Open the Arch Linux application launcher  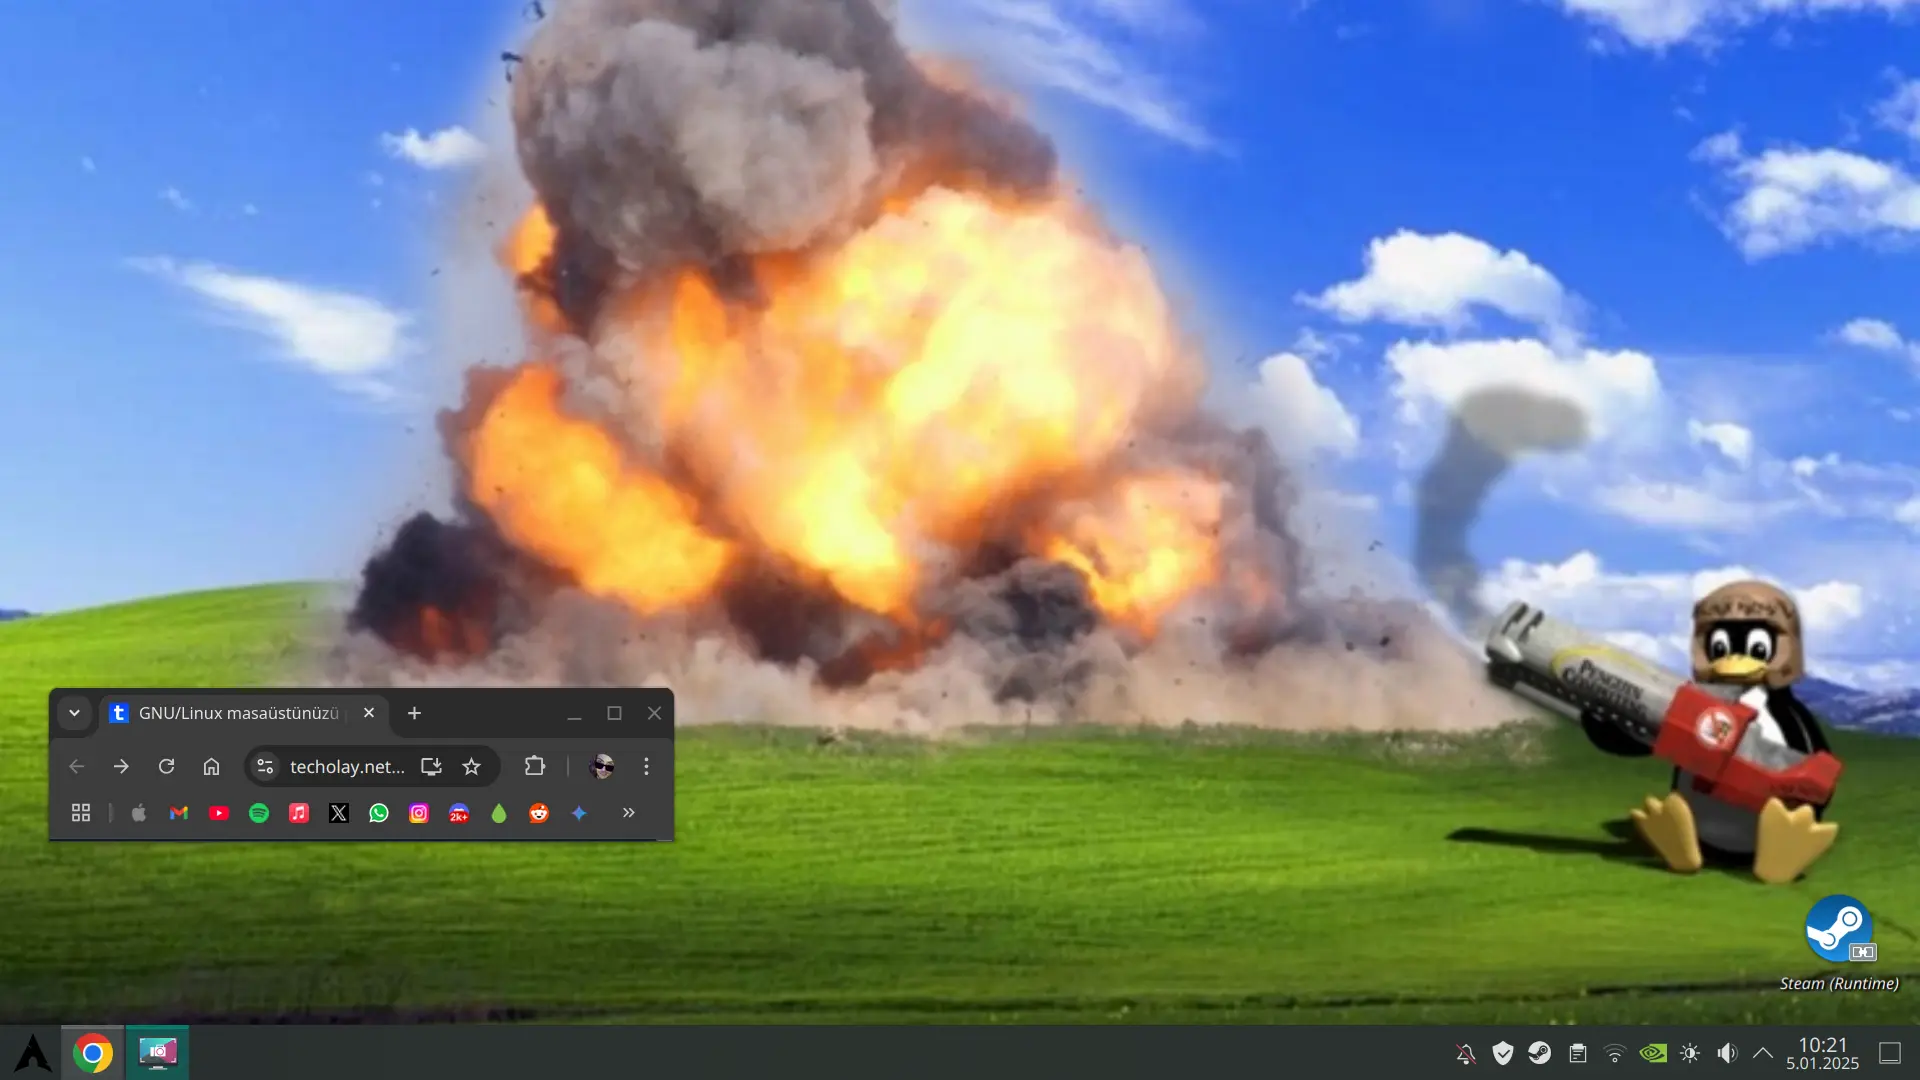coord(32,1053)
